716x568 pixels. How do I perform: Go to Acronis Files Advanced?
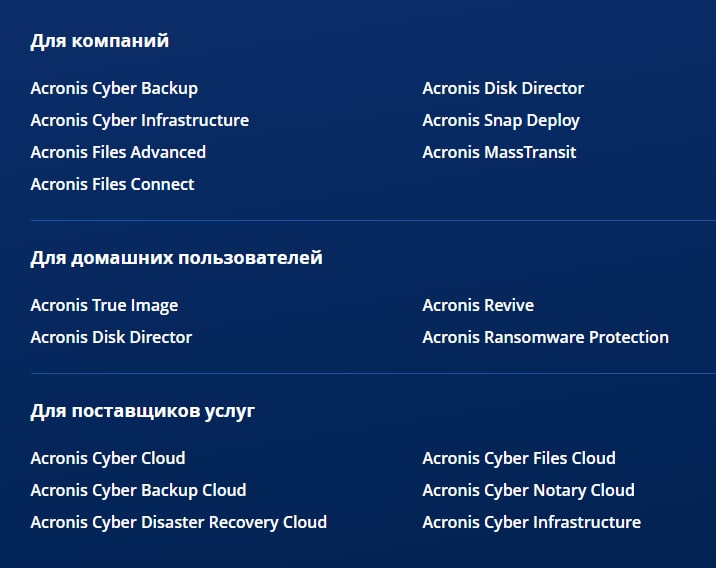point(118,152)
